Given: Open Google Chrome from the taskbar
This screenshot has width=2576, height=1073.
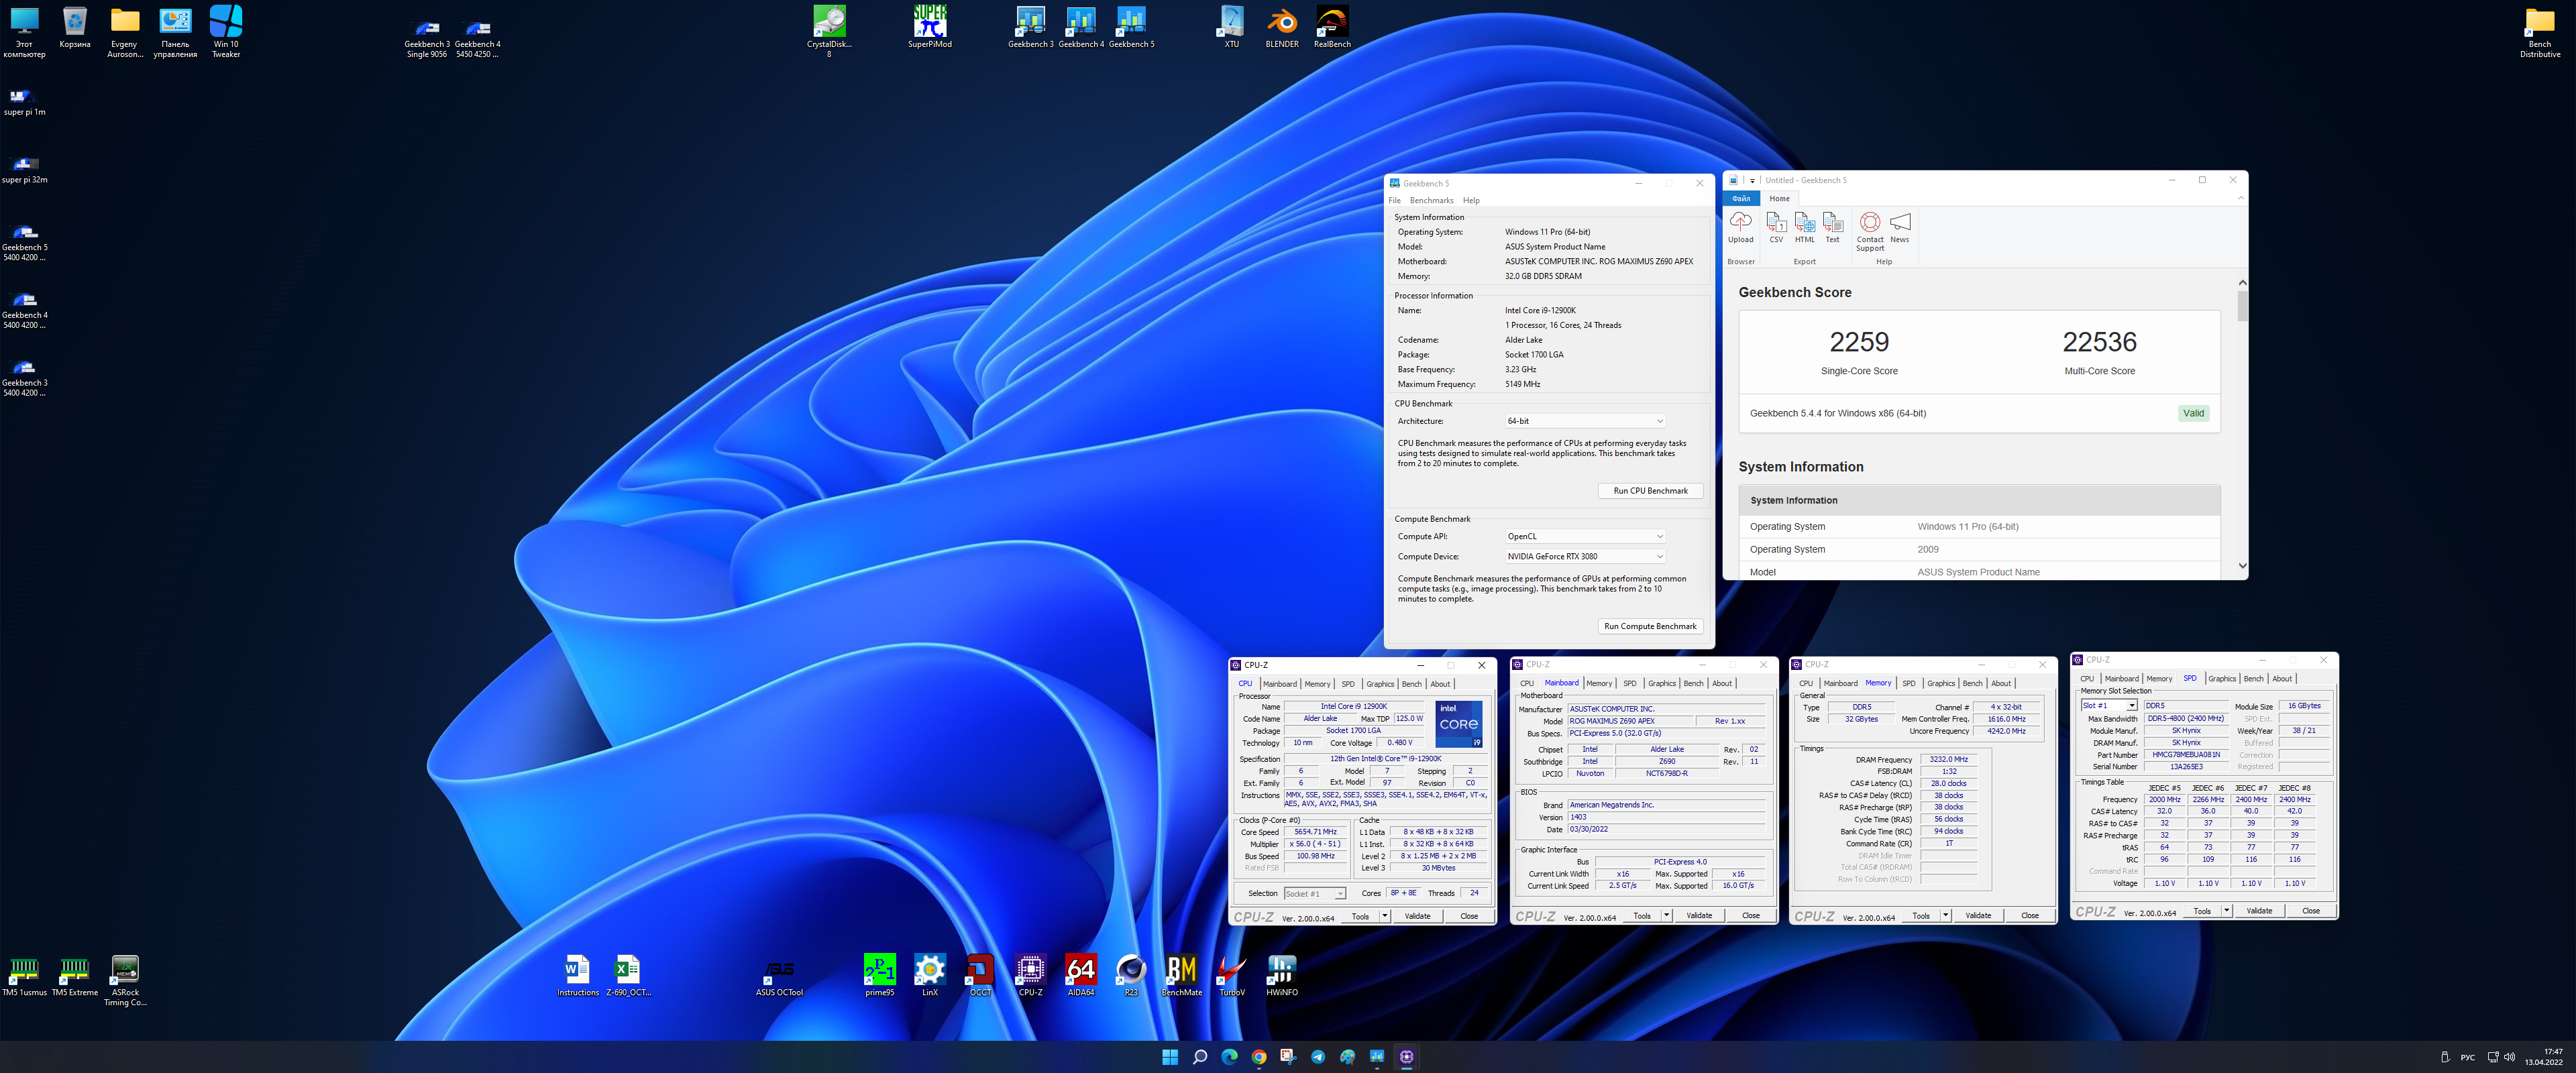Looking at the screenshot, I should click(x=1259, y=1057).
